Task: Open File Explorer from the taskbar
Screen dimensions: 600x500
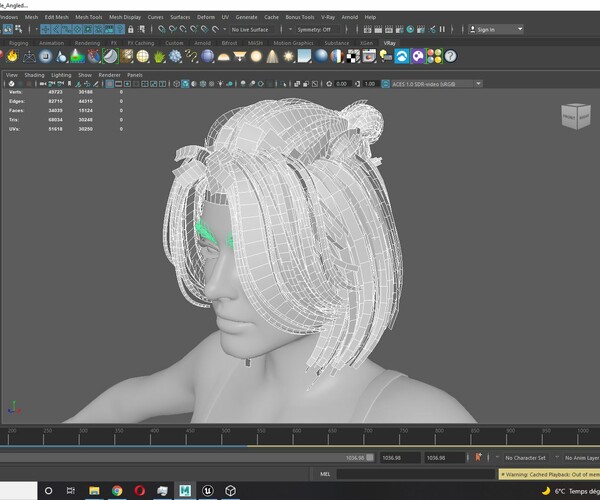Action: 94,490
